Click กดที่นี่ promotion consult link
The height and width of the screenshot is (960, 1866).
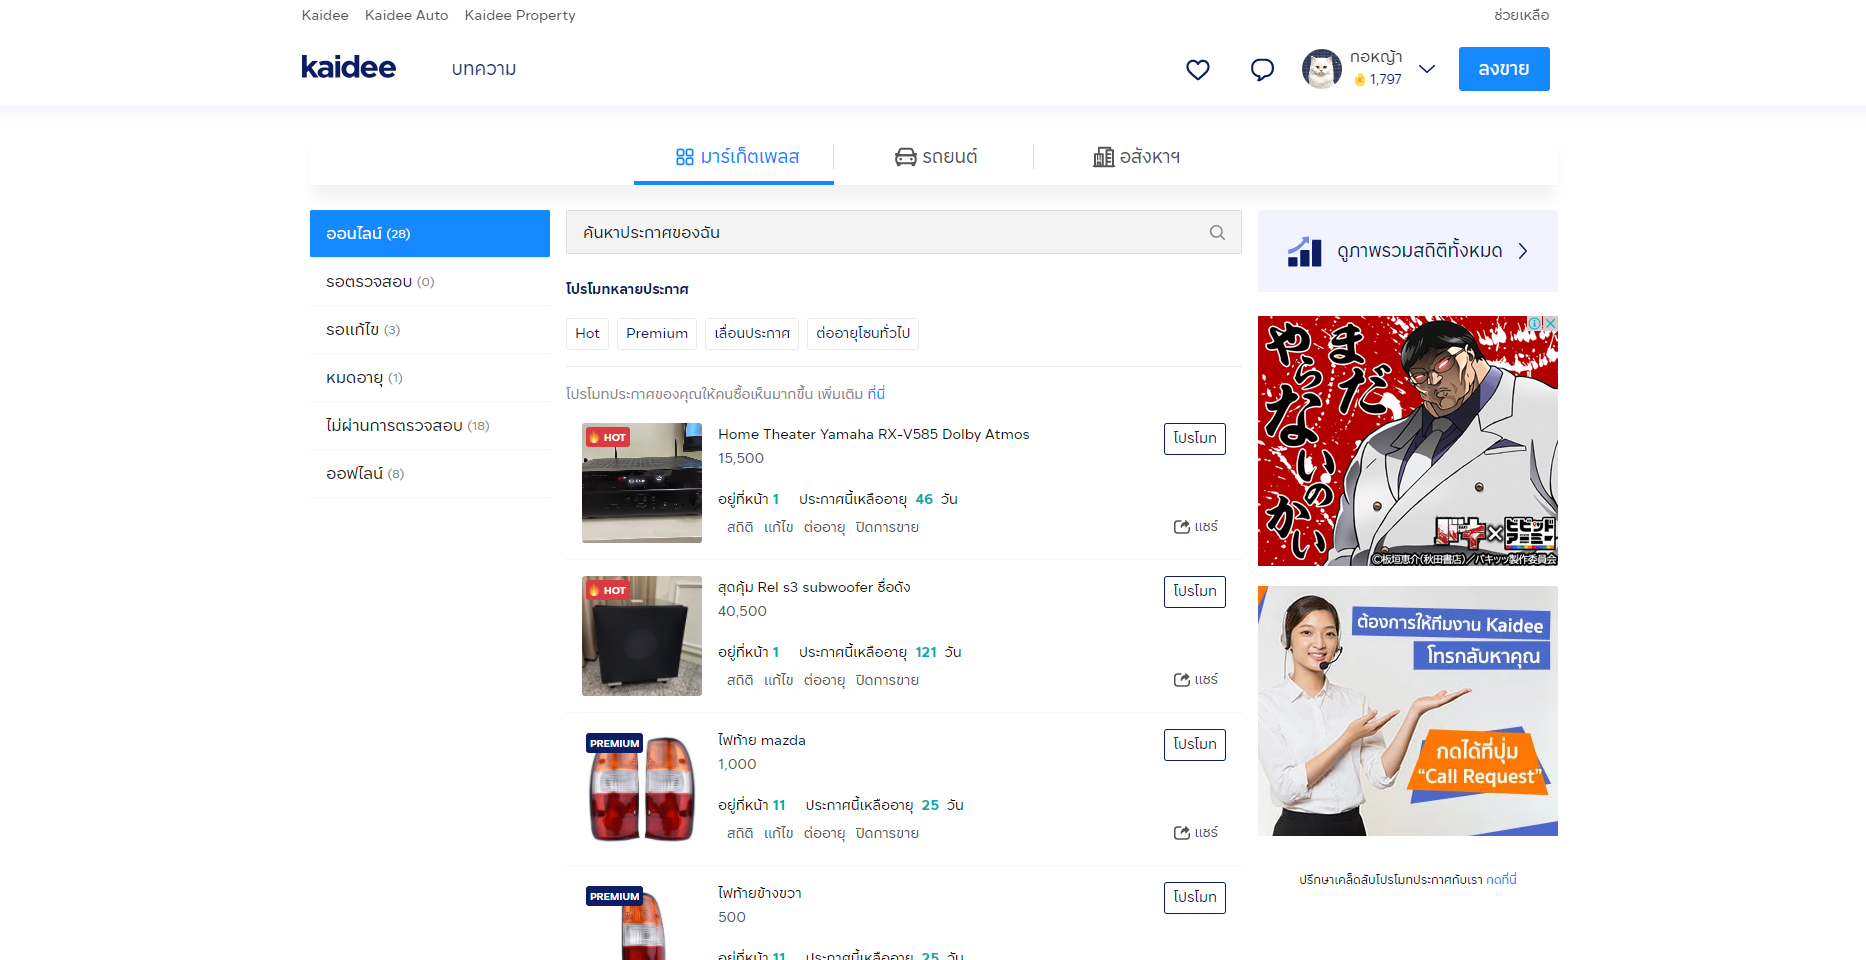tap(1501, 880)
